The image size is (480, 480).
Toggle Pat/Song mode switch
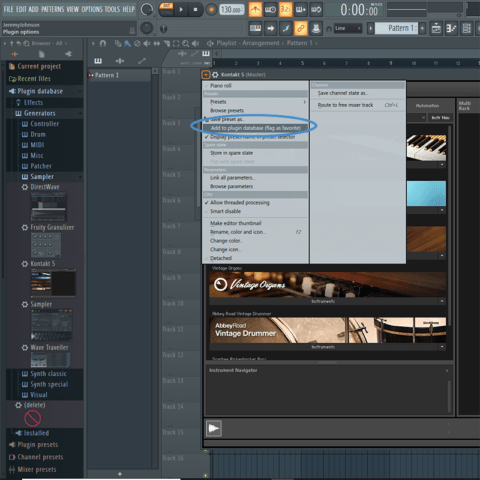[166, 9]
